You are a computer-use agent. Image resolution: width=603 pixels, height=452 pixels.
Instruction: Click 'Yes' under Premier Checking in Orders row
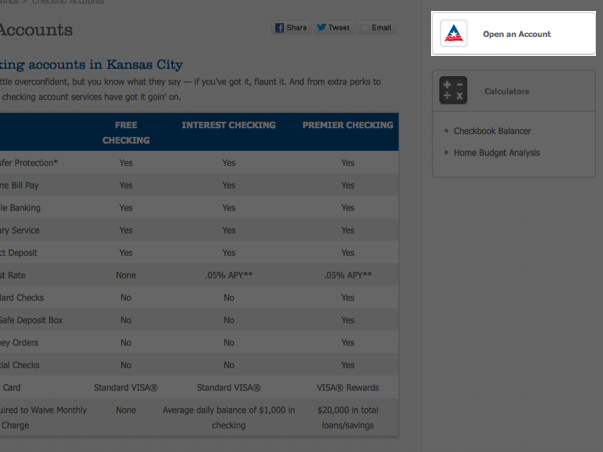tap(348, 342)
